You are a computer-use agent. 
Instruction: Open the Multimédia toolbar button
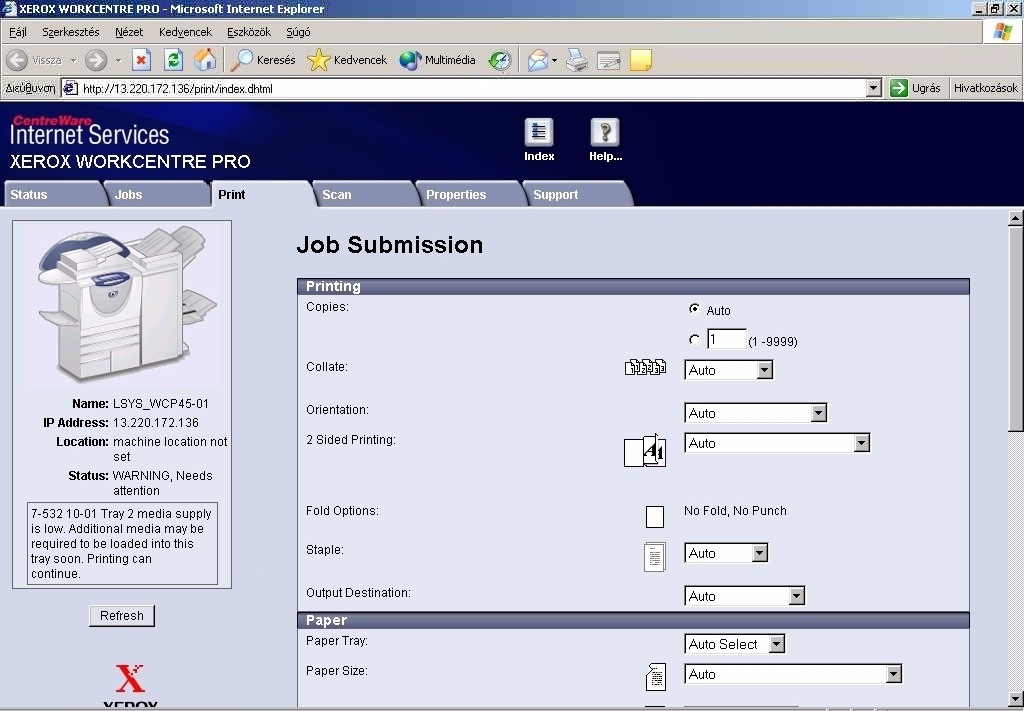click(x=438, y=60)
